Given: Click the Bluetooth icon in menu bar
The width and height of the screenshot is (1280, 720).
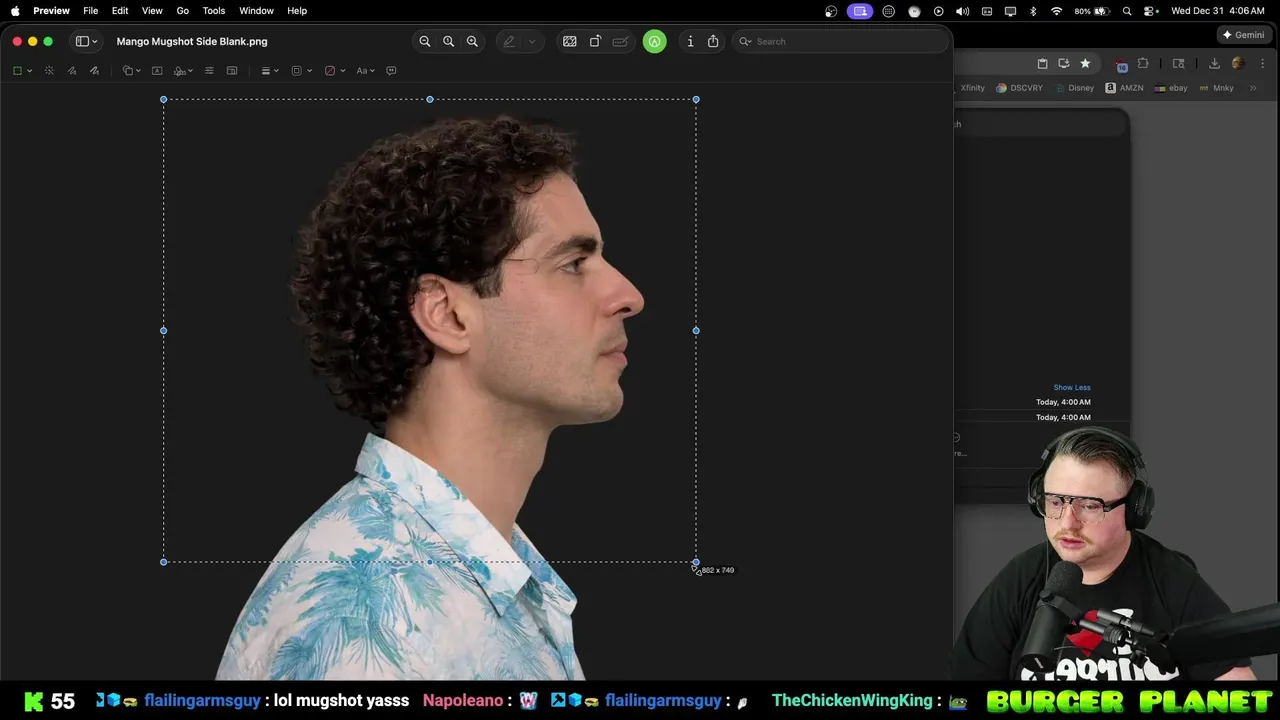Looking at the screenshot, I should [x=1033, y=11].
